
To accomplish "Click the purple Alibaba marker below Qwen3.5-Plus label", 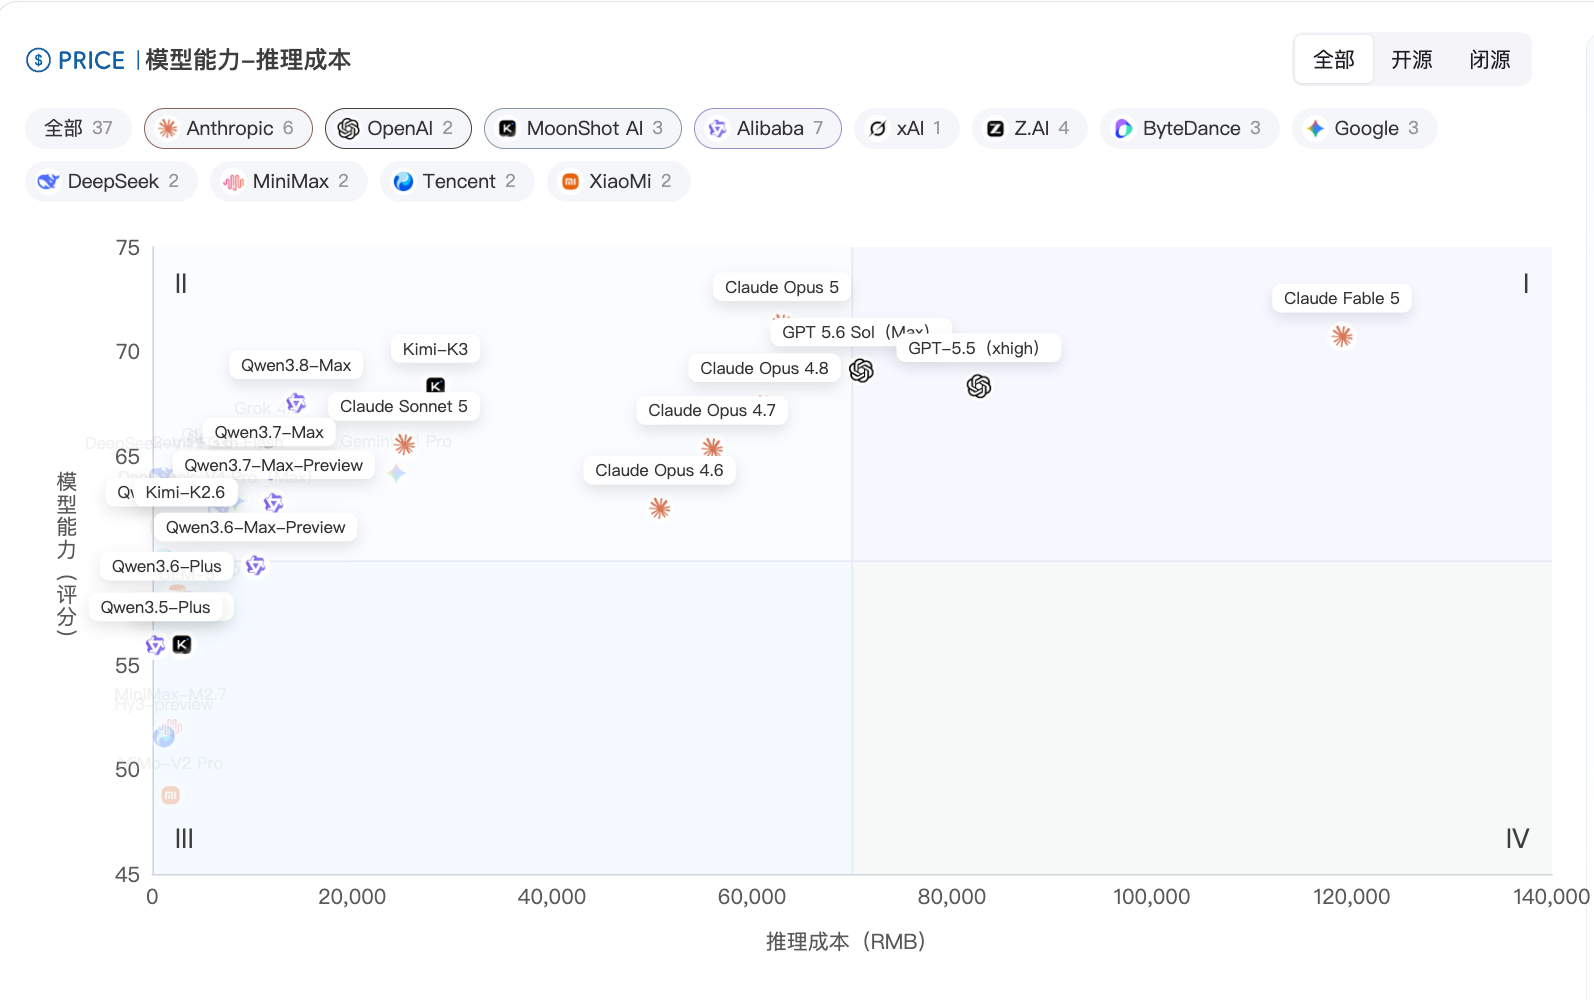I will (155, 645).
